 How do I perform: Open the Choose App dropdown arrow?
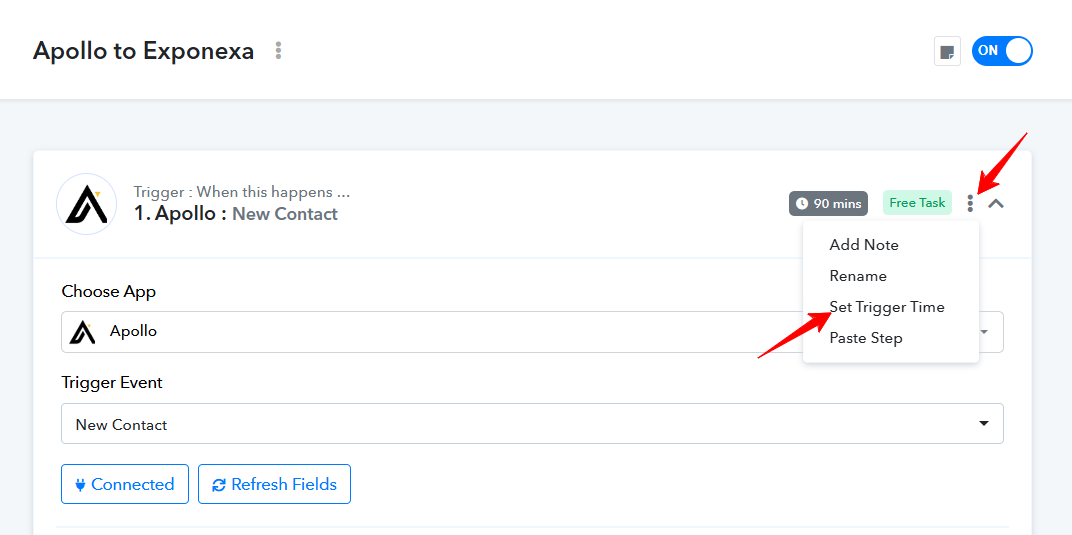point(985,332)
